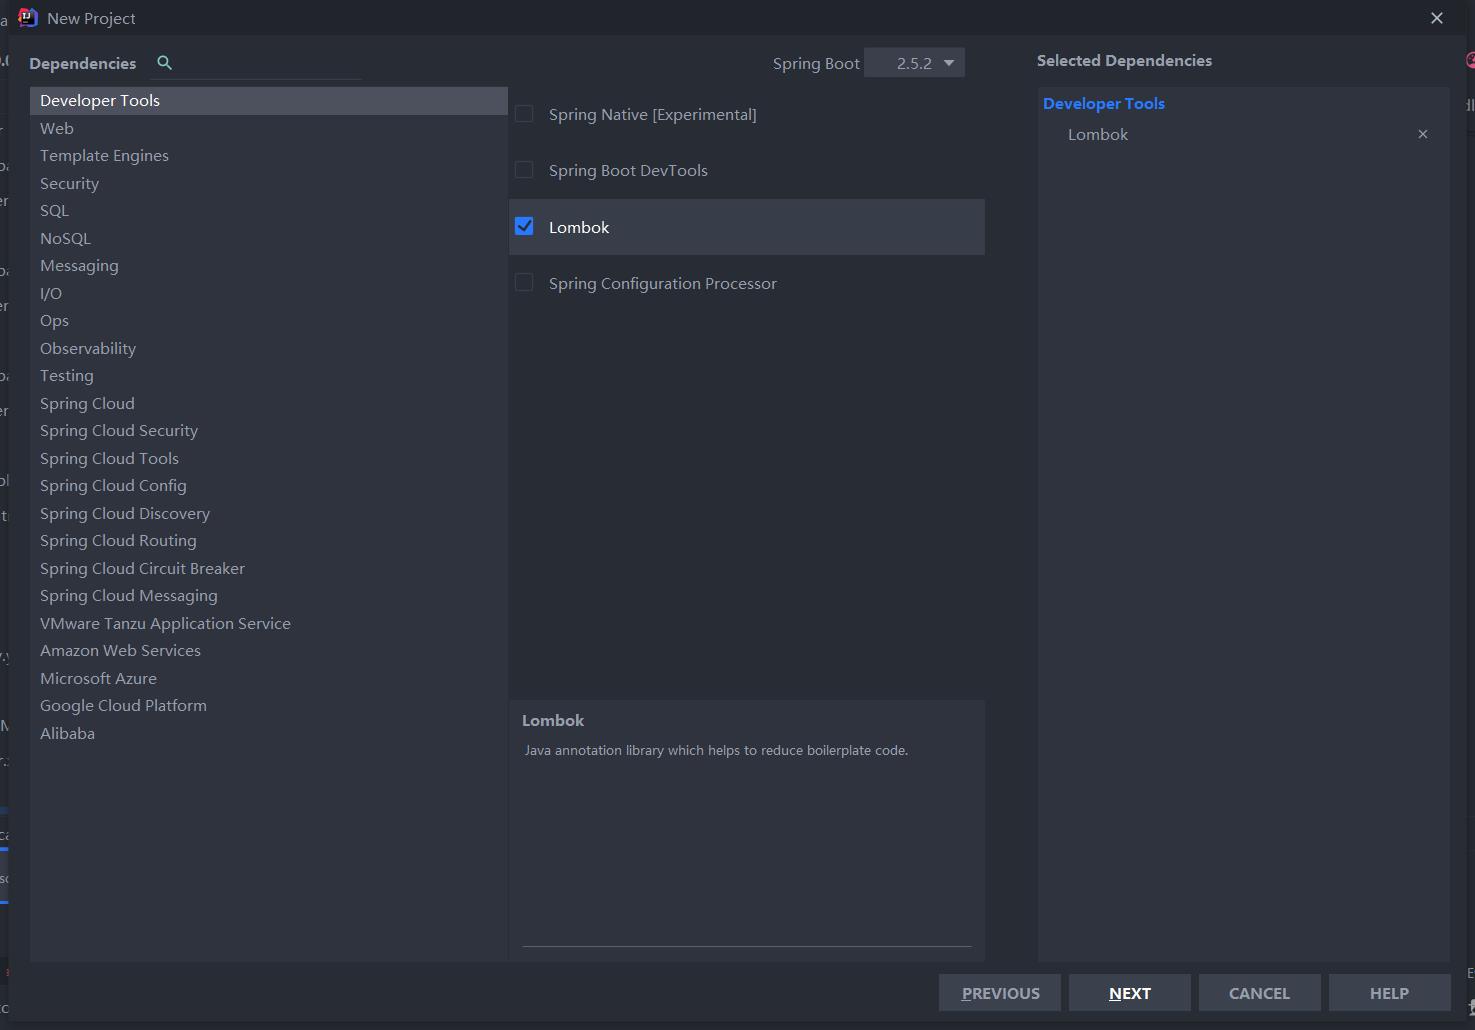Click Lombok entry in Selected Dependencies
Viewport: 1475px width, 1030px height.
pyautogui.click(x=1098, y=134)
